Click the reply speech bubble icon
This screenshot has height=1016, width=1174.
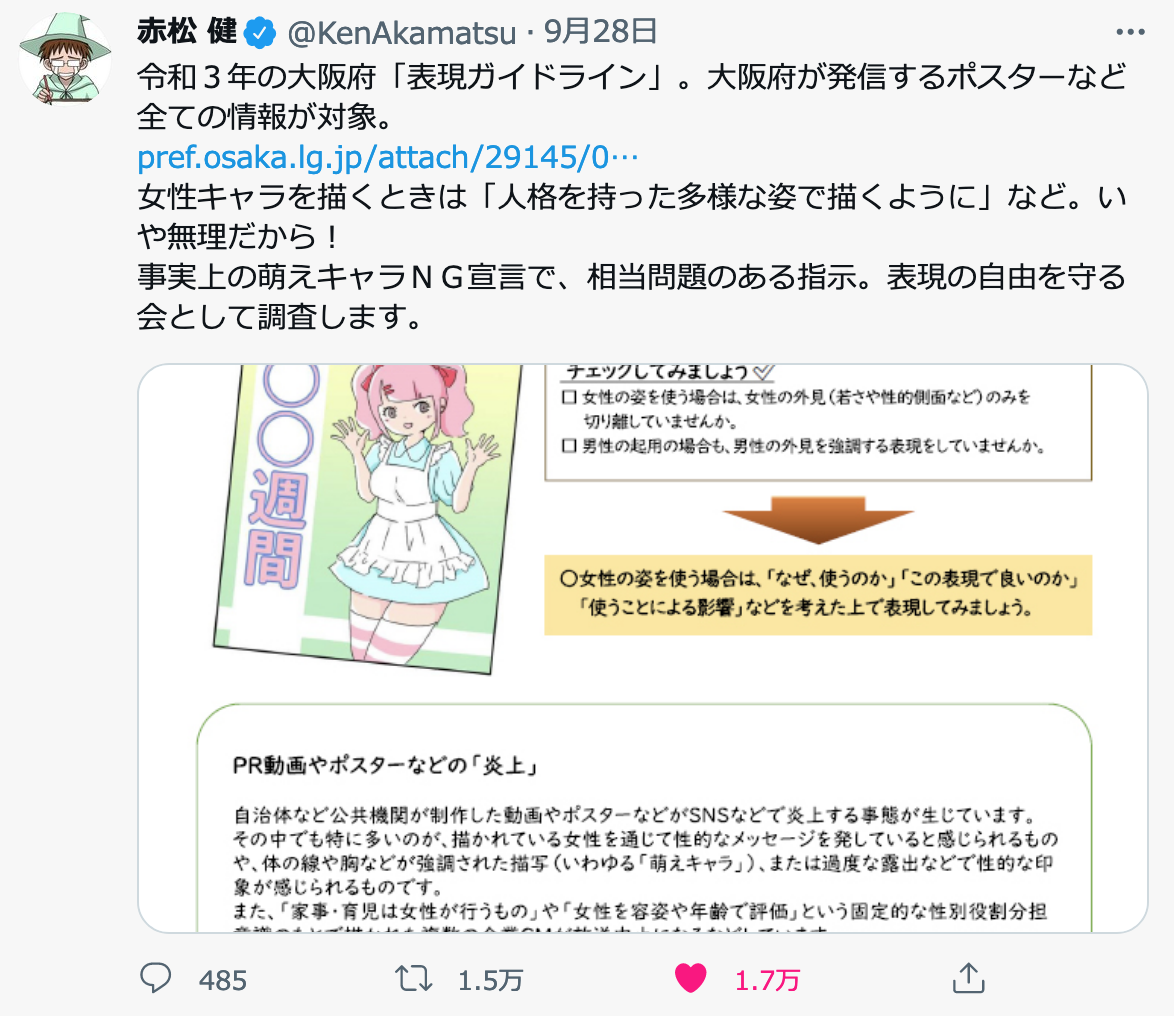coord(156,978)
